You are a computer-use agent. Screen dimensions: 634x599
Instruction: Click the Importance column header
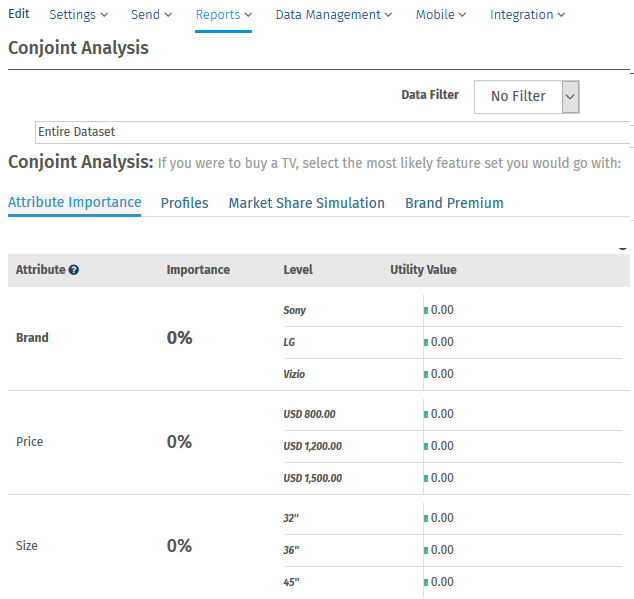coord(198,270)
